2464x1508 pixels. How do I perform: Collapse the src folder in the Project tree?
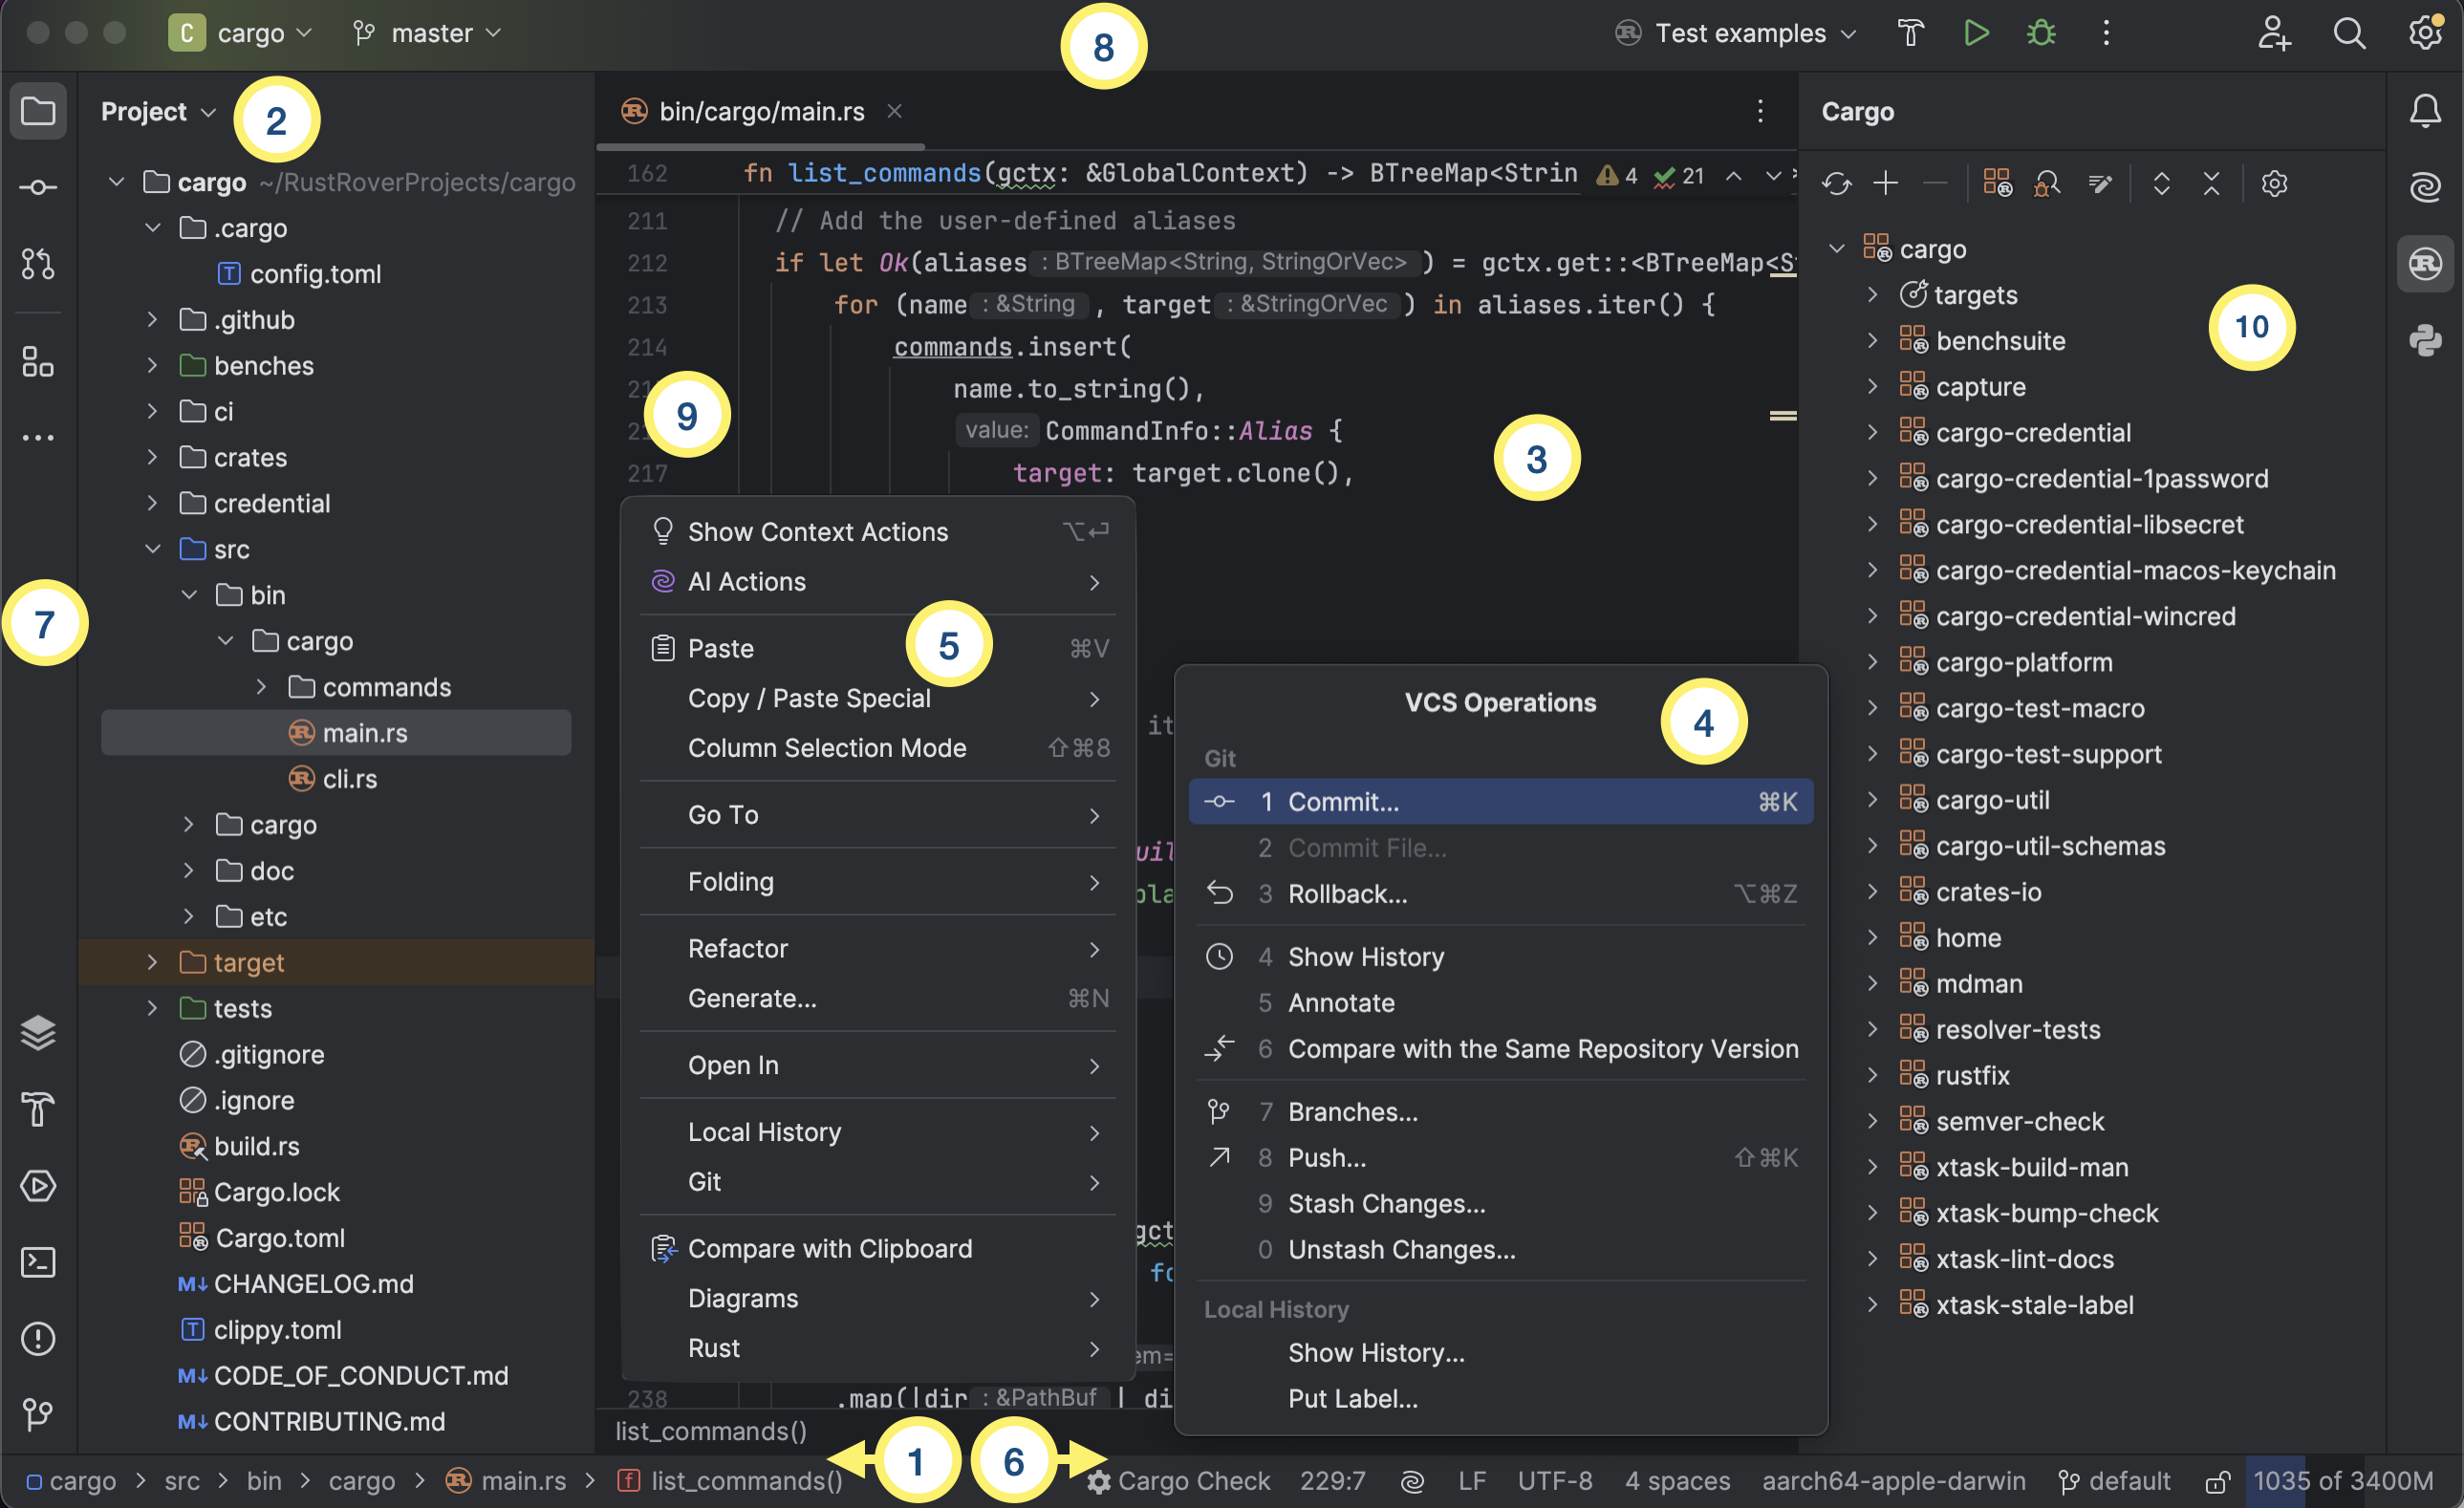153,549
